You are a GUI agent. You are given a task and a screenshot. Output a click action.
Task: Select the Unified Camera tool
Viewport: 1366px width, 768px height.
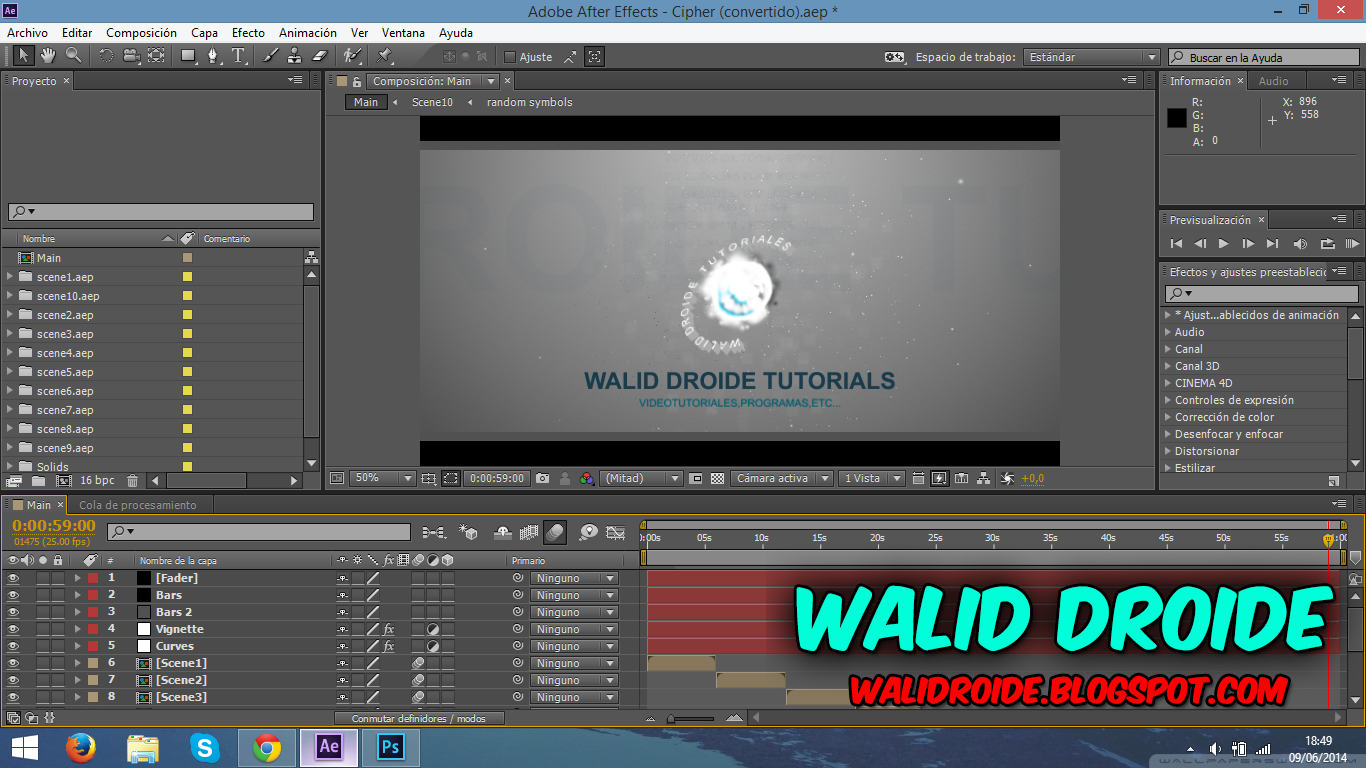pos(131,56)
